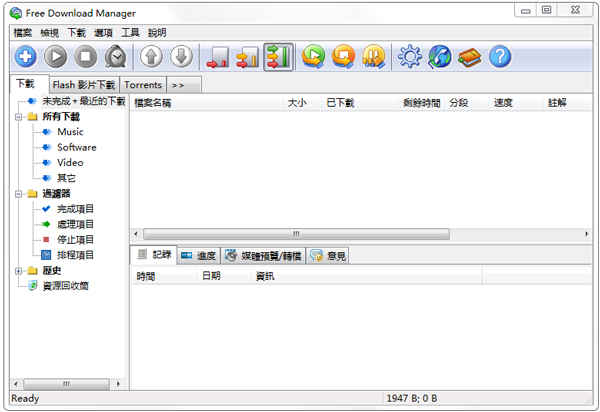Screen dimensions: 600x412
Task: Start selected downloads with play icon
Action: pyautogui.click(x=56, y=57)
